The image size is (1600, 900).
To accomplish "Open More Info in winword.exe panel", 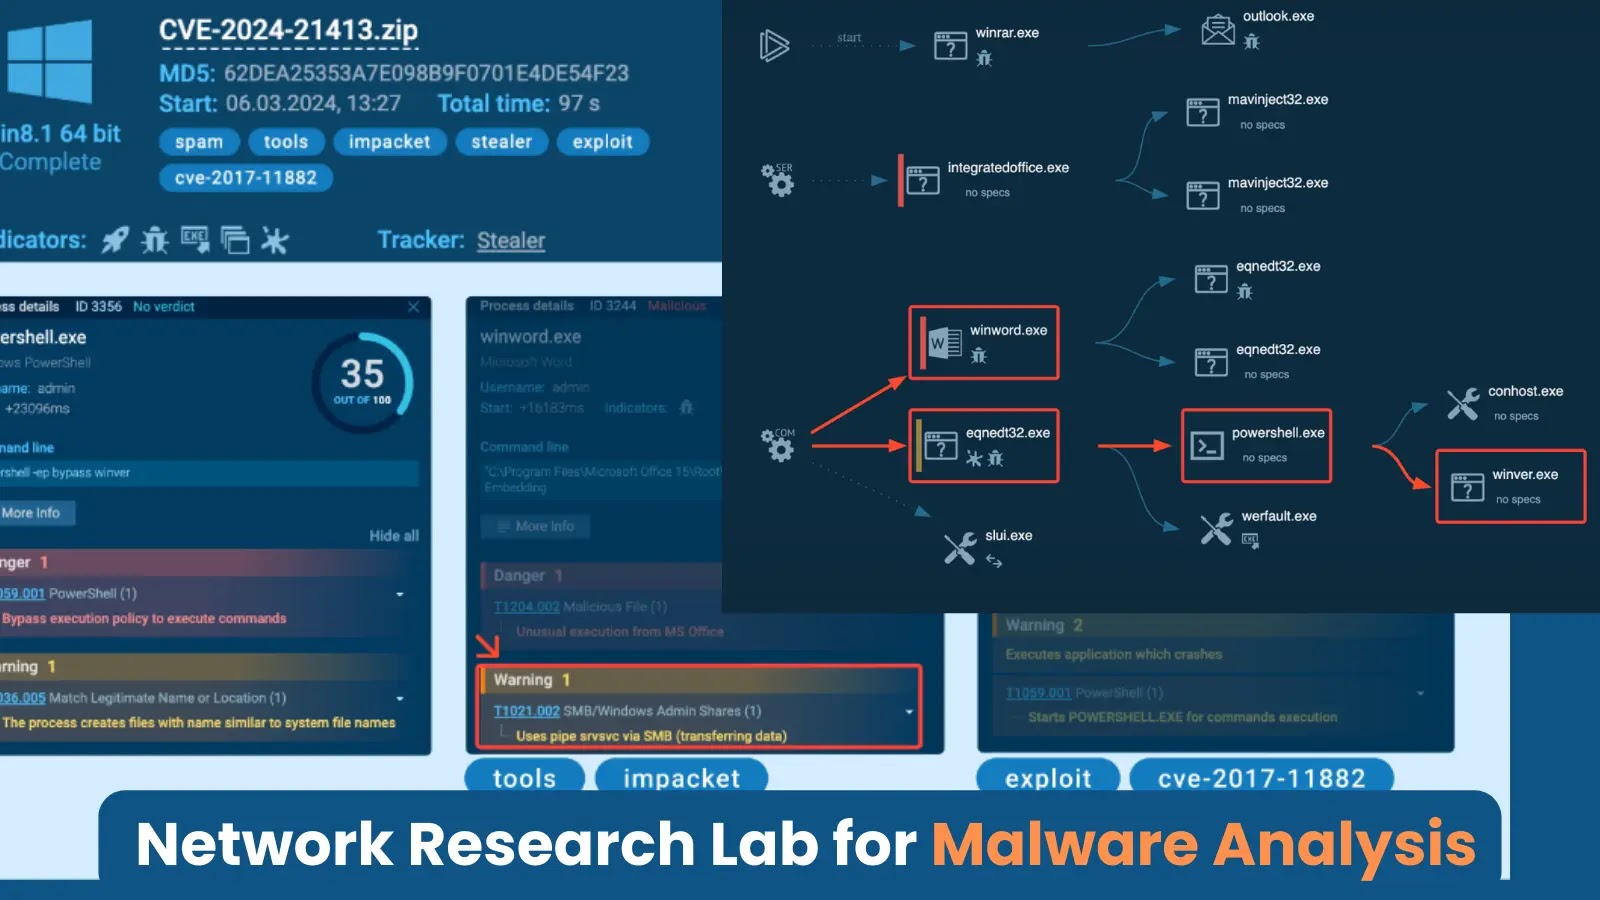I will tap(536, 526).
